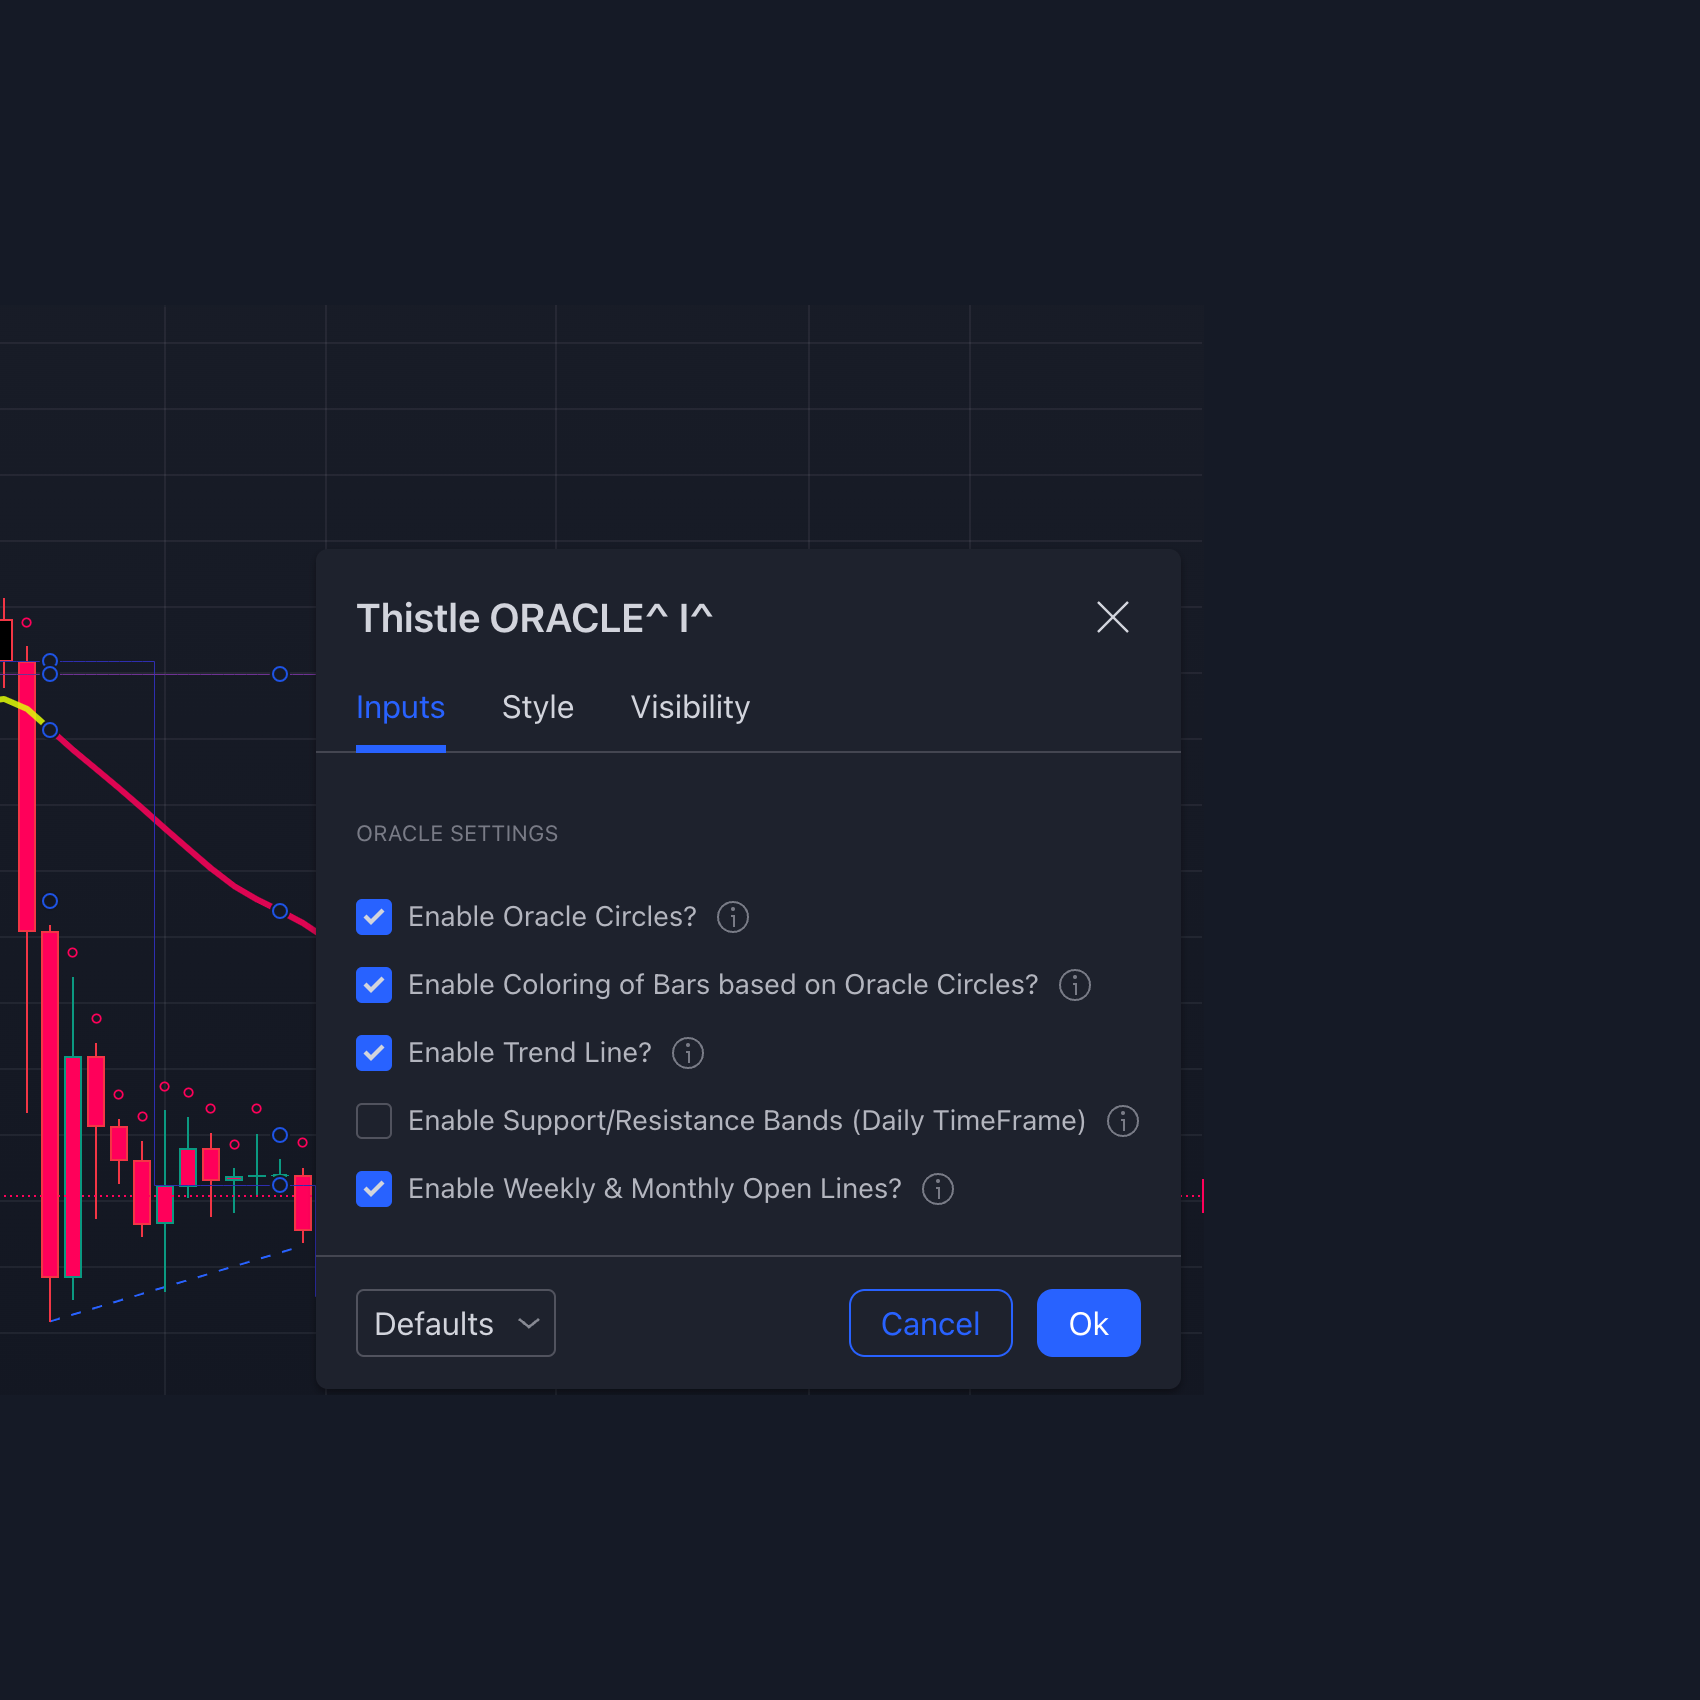Viewport: 1700px width, 1700px height.
Task: Switch to the Style tab
Action: pyautogui.click(x=538, y=707)
